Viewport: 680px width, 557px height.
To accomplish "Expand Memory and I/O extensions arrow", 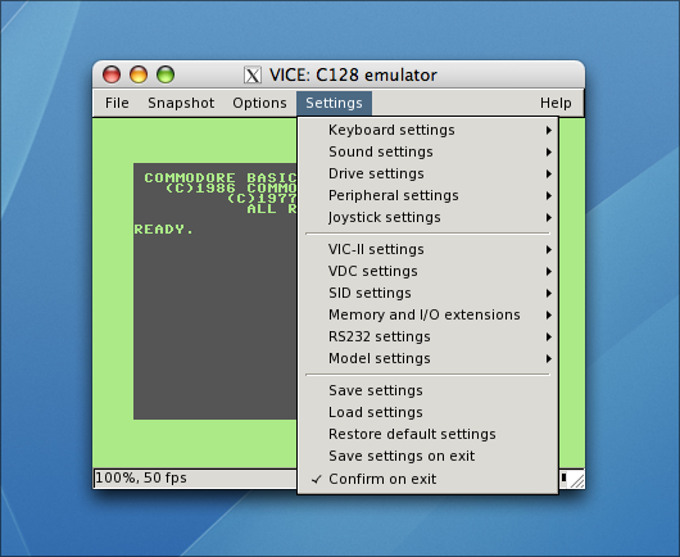I will click(549, 315).
